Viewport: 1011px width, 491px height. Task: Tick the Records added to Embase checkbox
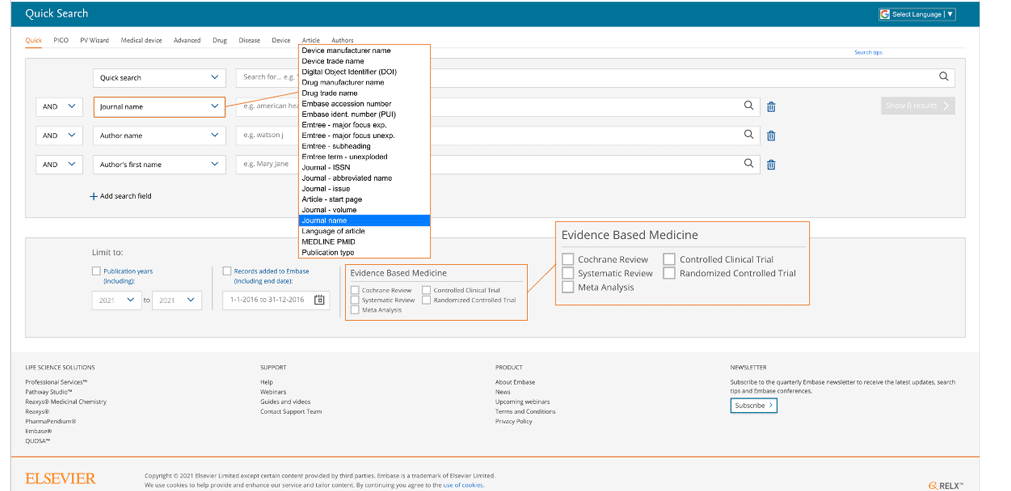(x=227, y=271)
